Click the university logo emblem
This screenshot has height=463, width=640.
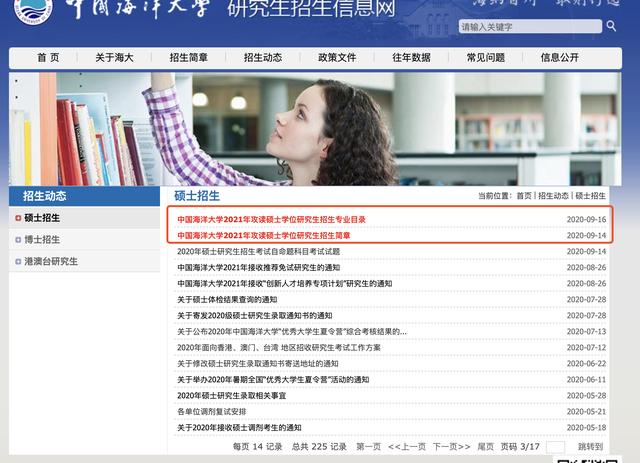pyautogui.click(x=33, y=9)
